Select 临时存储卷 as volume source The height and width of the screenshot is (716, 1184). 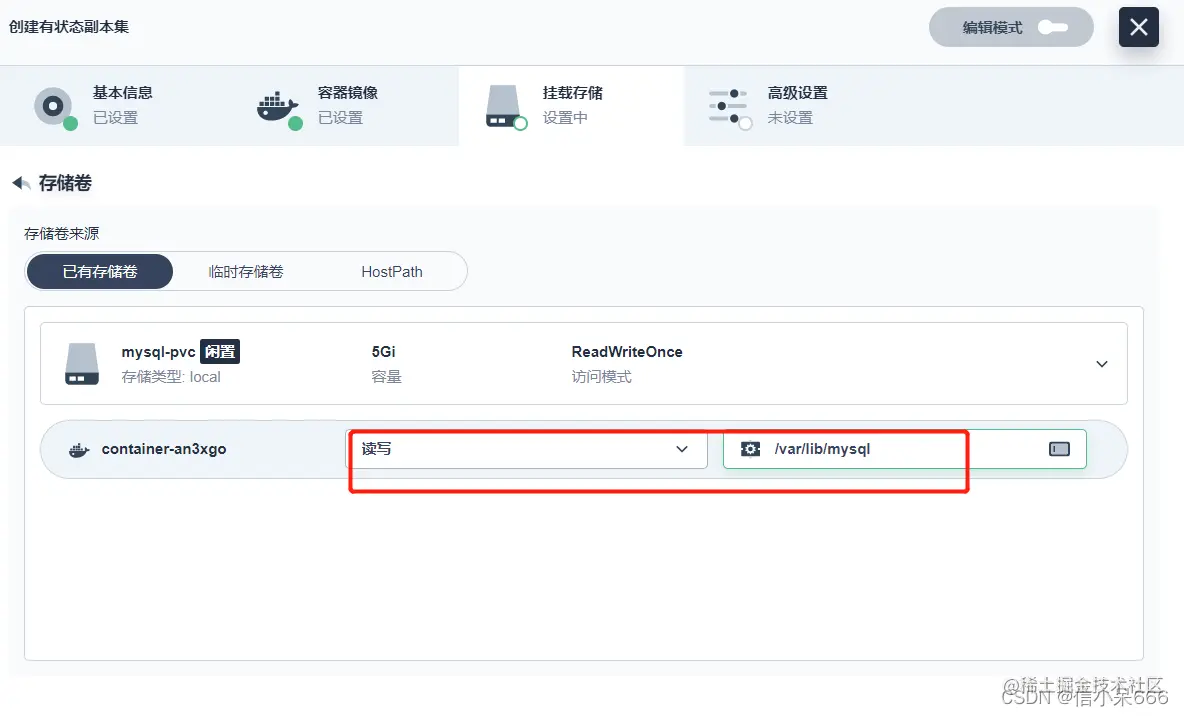click(x=245, y=272)
